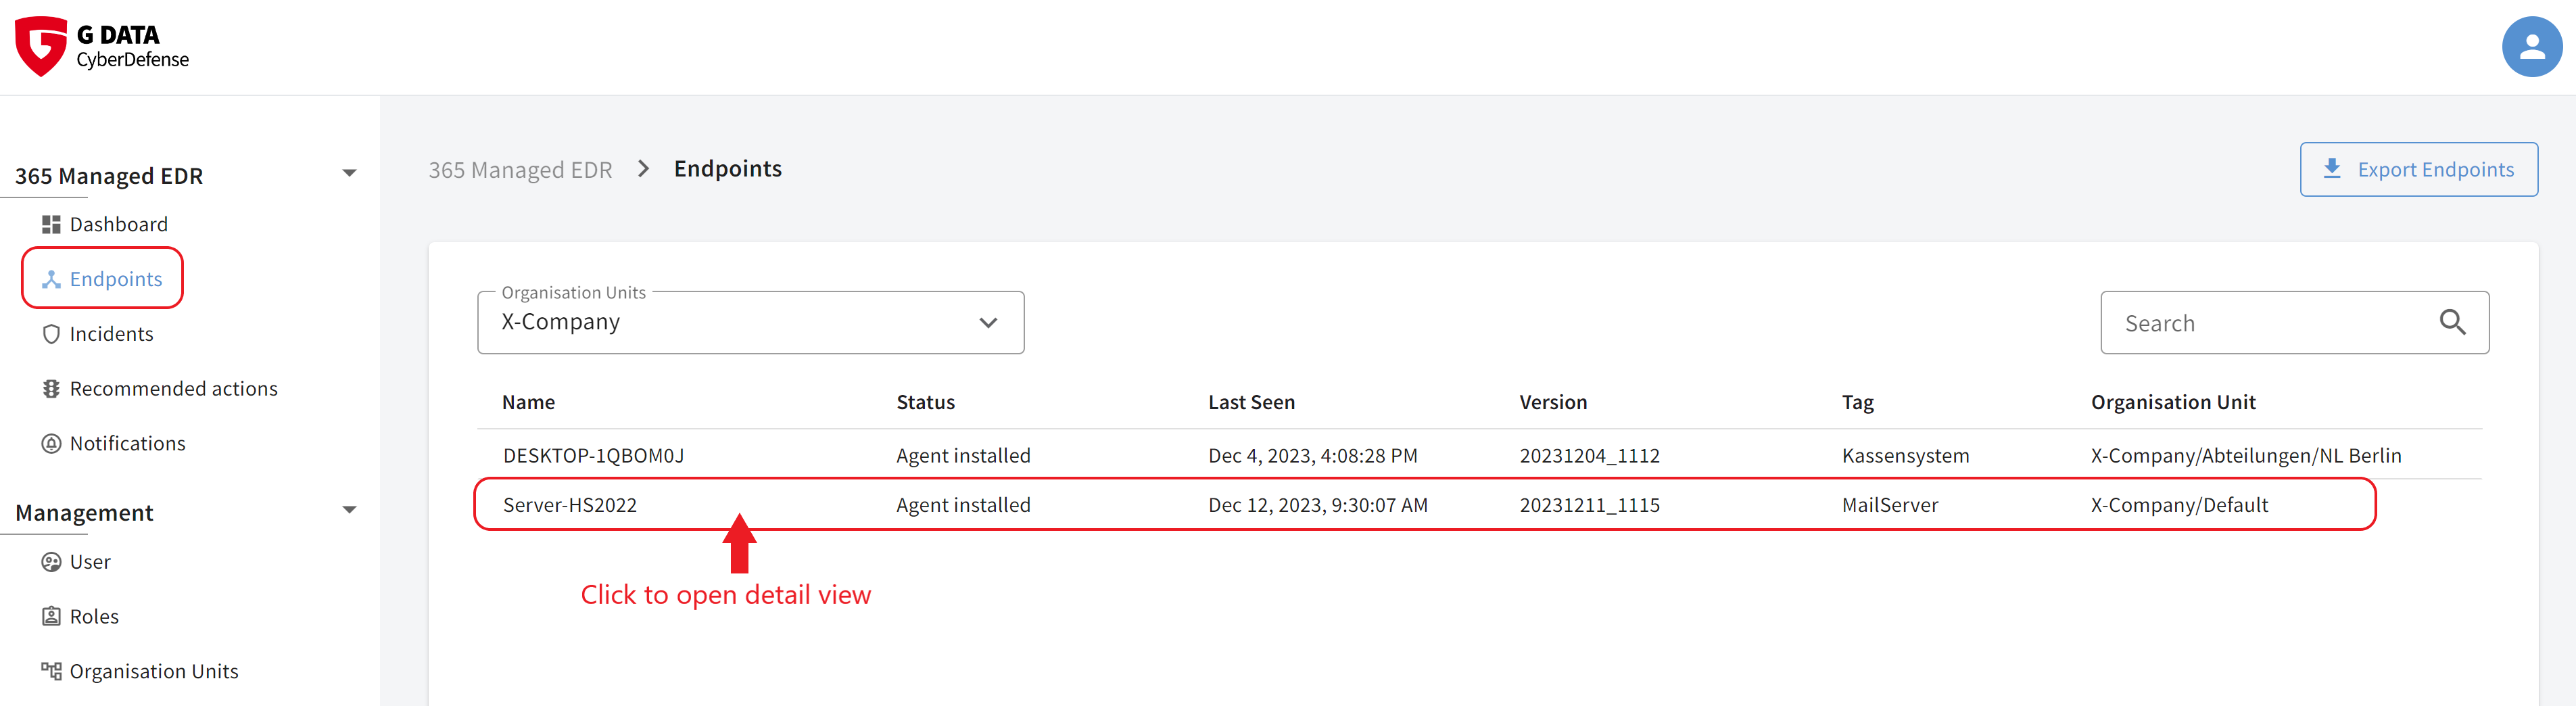Collapse the 365 Managed EDR section
Image resolution: width=2576 pixels, height=706 pixels.
pos(349,174)
